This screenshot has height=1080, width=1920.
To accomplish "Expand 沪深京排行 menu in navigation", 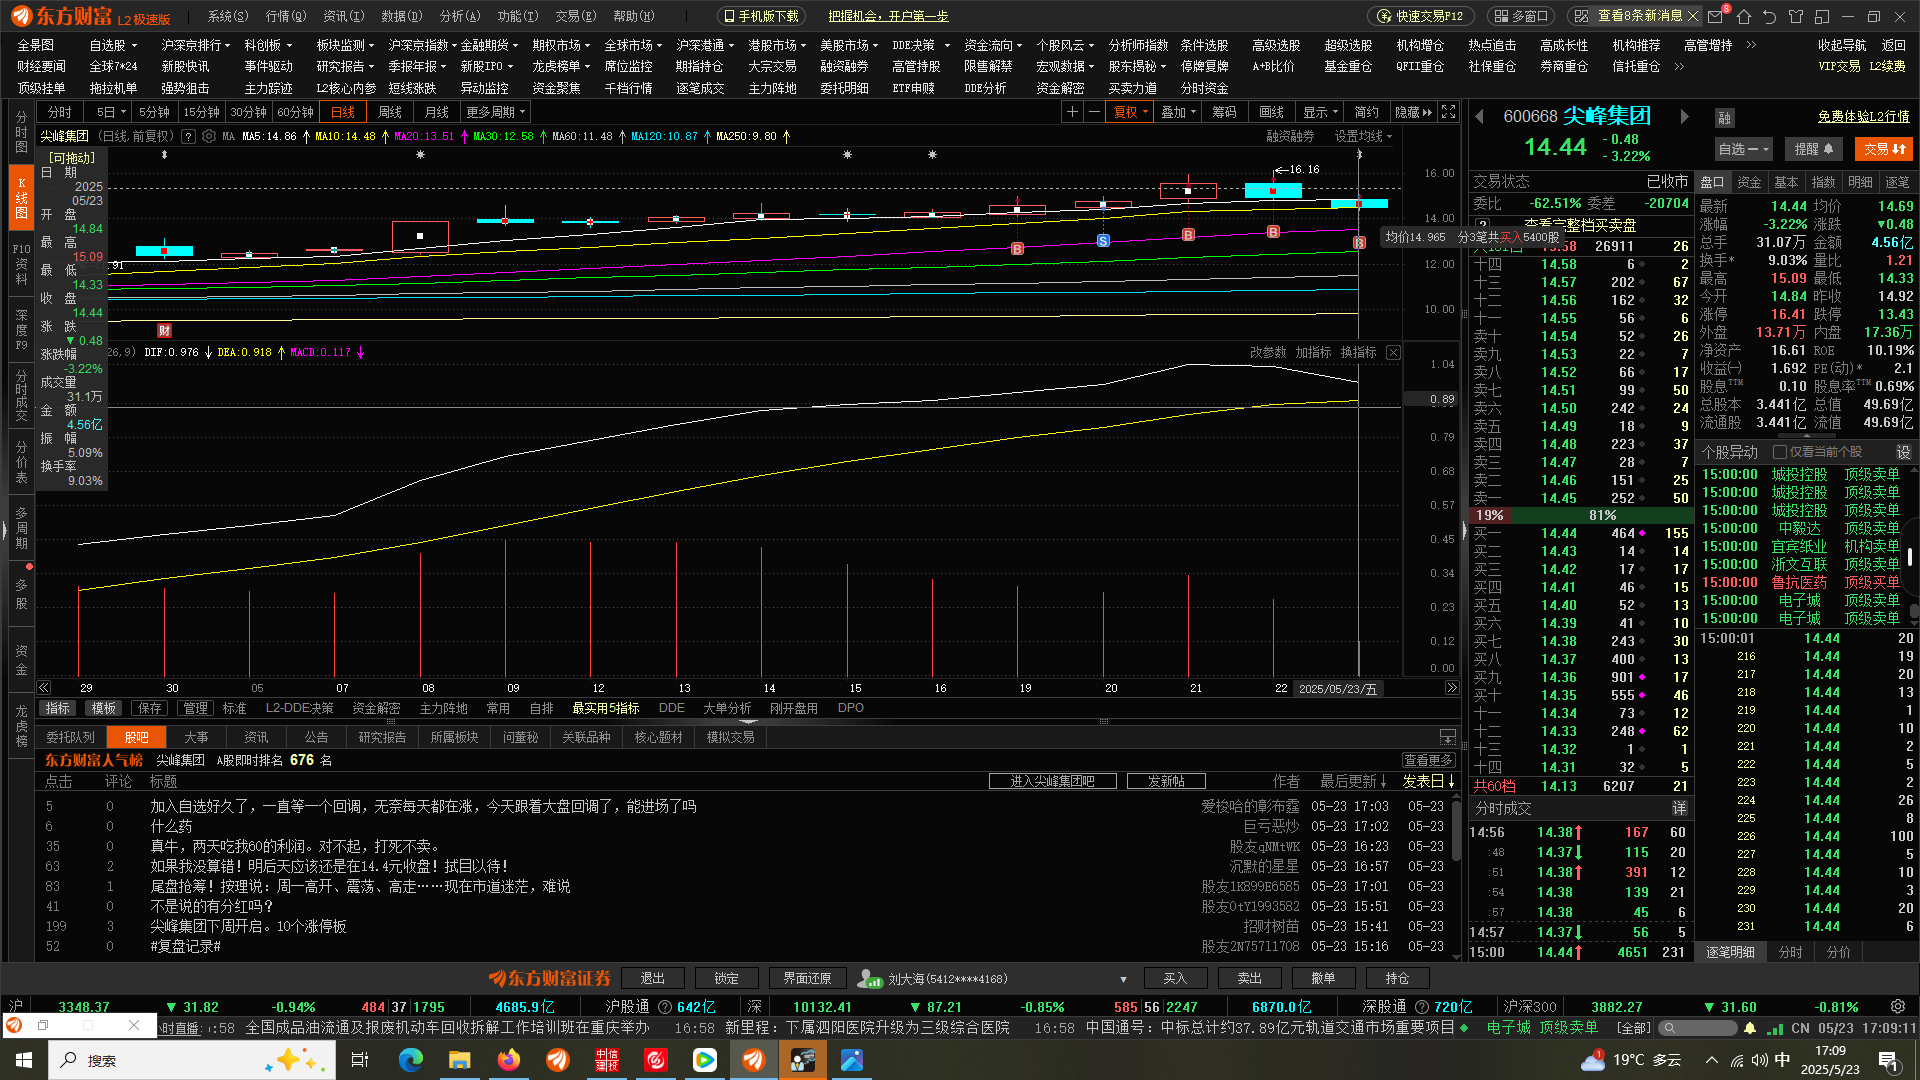I will coord(196,45).
